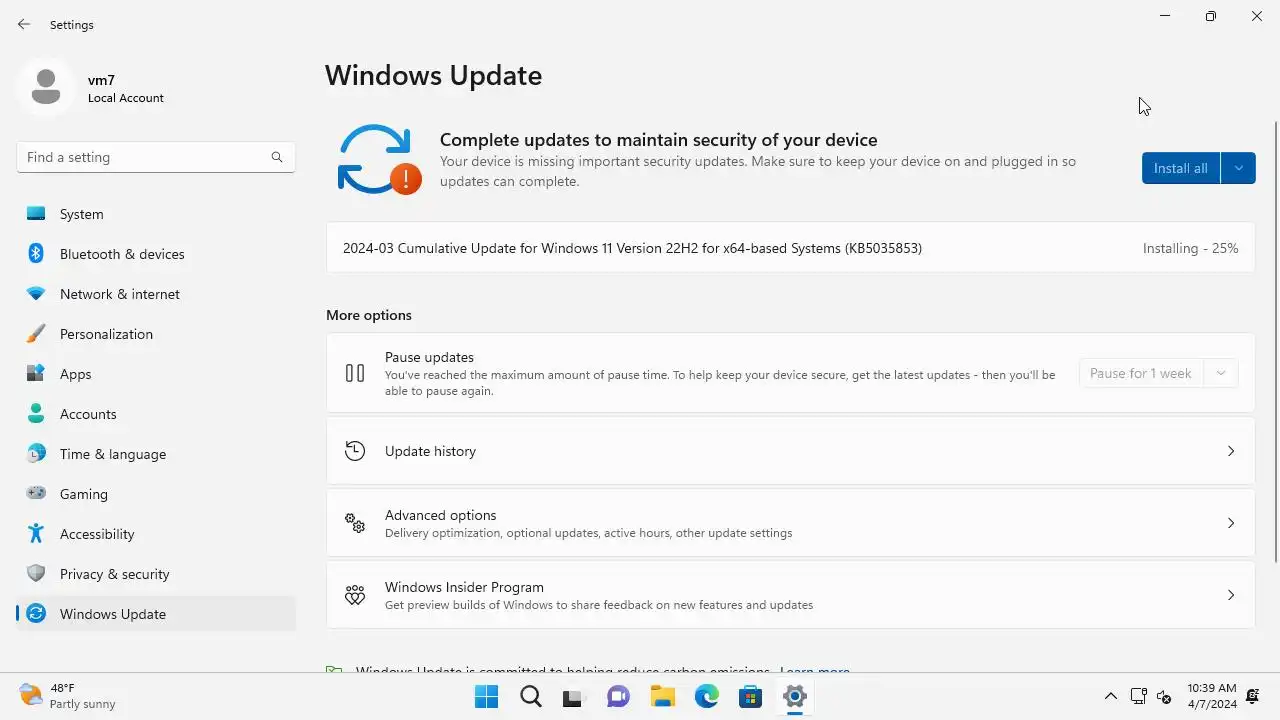Select Windows Update in sidebar
The height and width of the screenshot is (720, 1280).
pos(156,614)
